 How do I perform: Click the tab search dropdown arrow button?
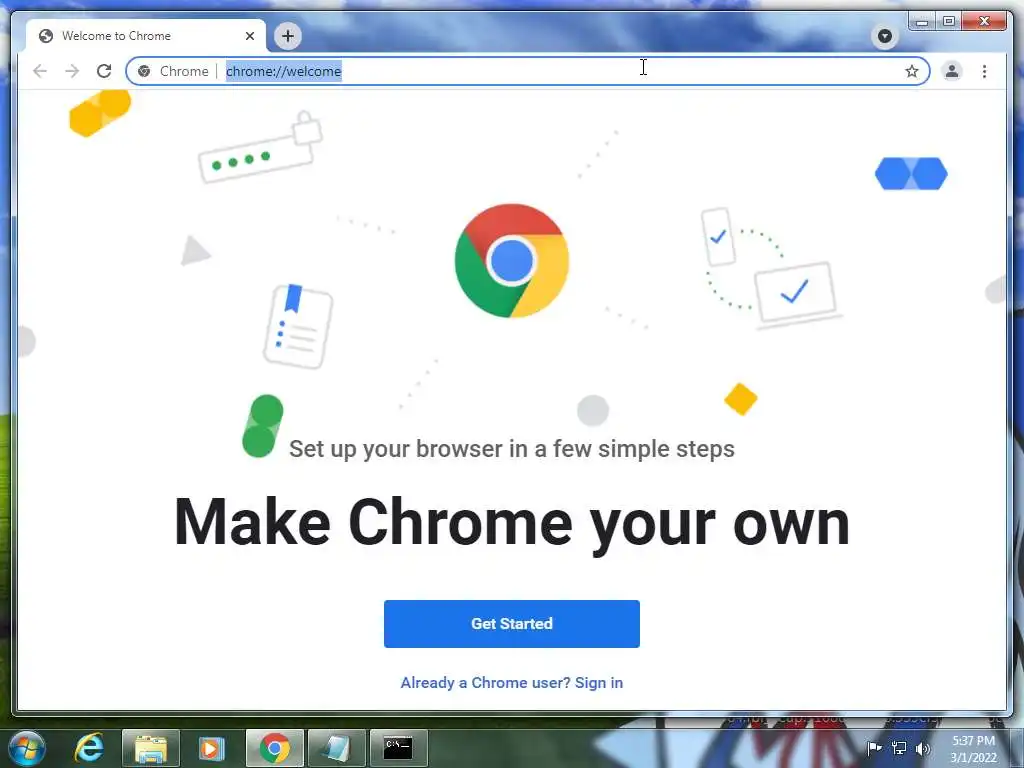[884, 36]
